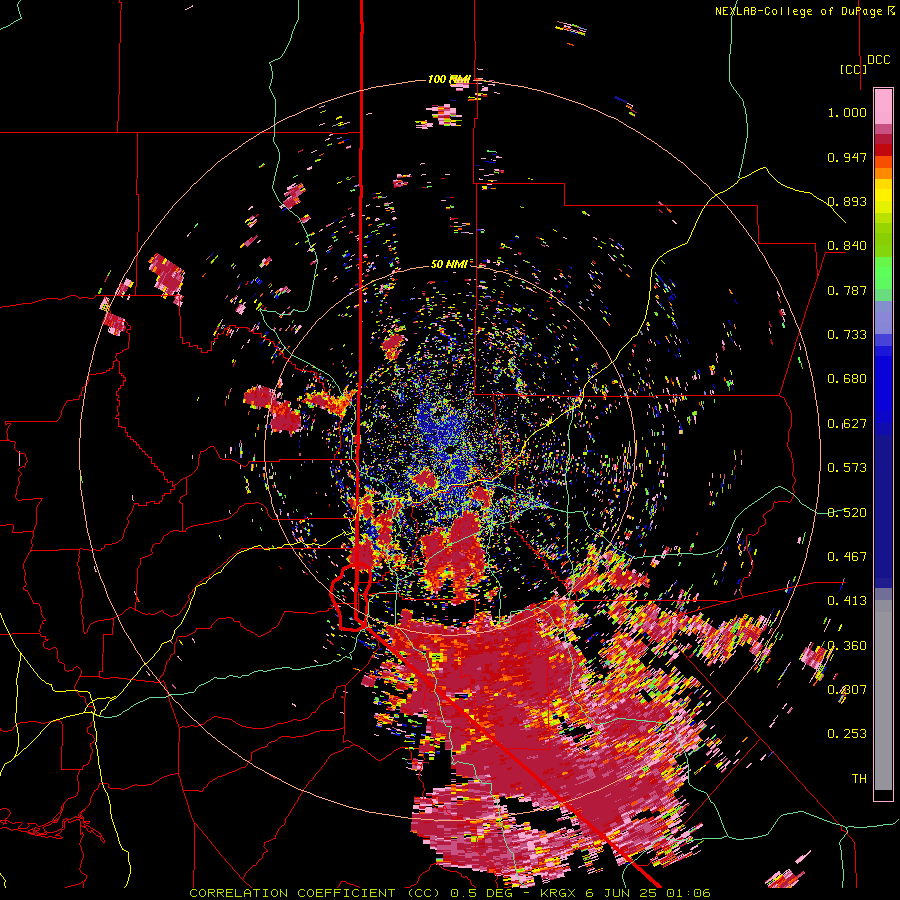Click the DCC product label
The height and width of the screenshot is (900, 900).
(x=878, y=60)
